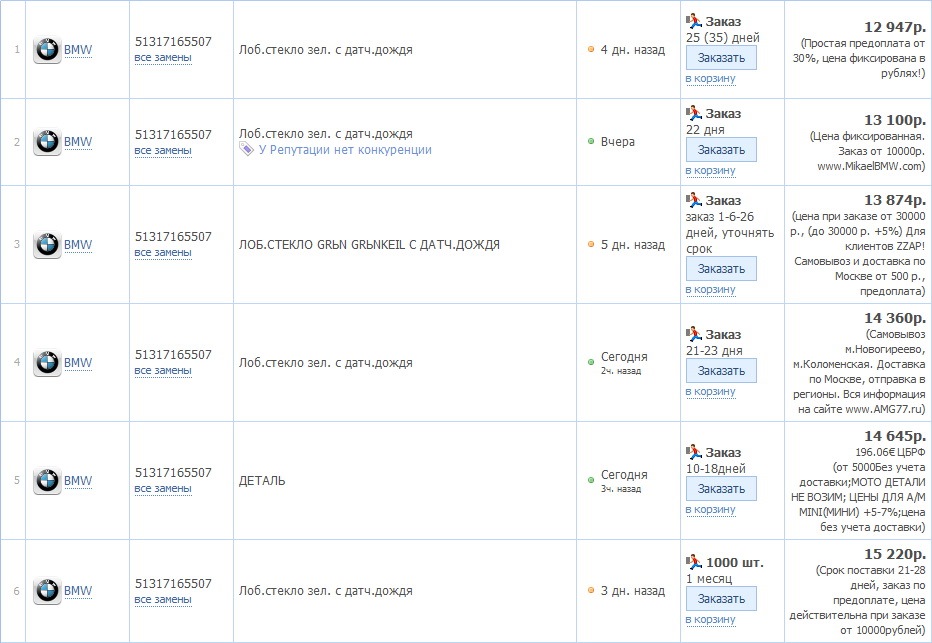Click the BMW brand link in row 6
The image size is (932, 643).
click(78, 591)
